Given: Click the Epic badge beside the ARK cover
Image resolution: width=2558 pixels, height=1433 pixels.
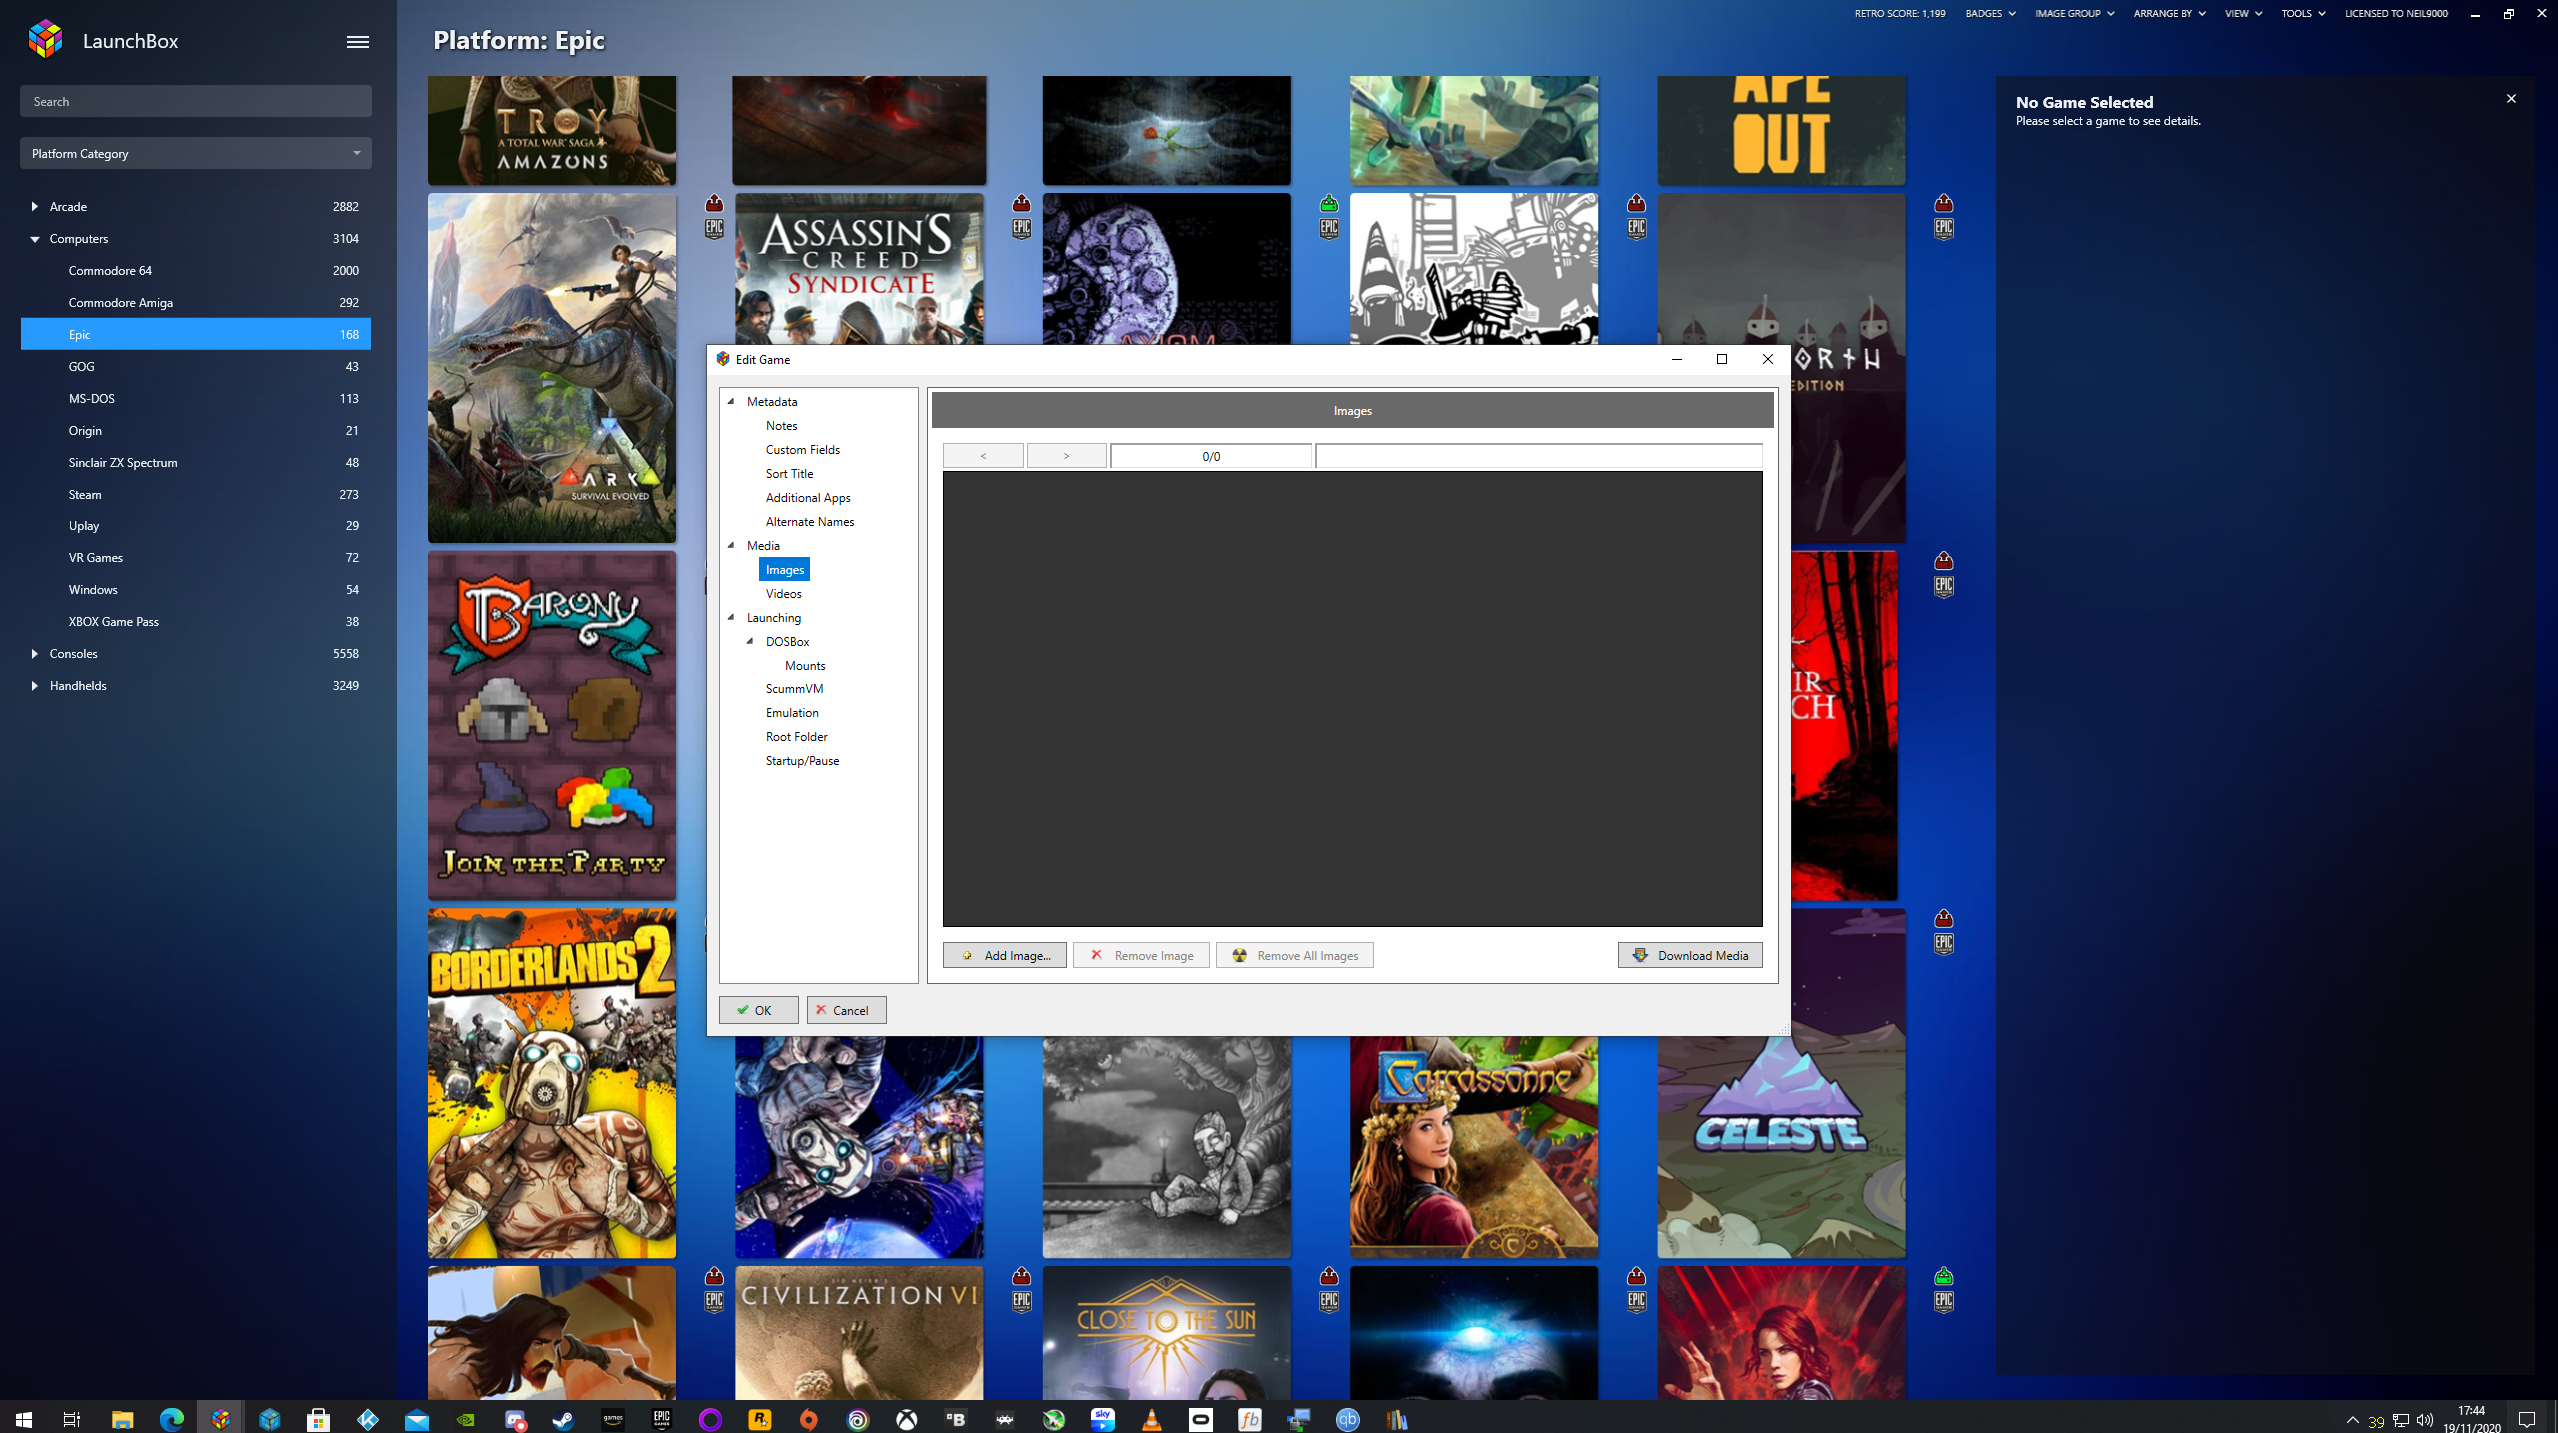Looking at the screenshot, I should 714,228.
